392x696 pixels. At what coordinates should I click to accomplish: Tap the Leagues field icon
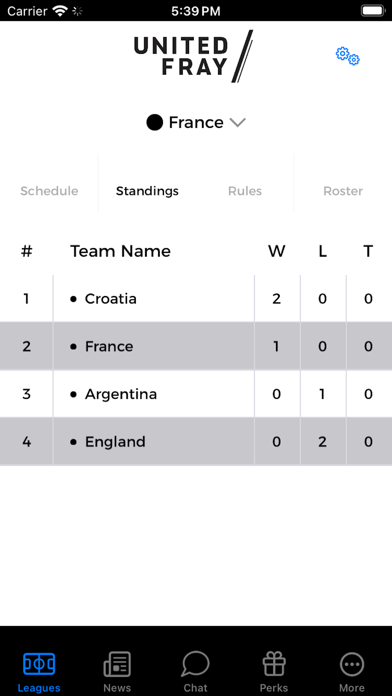coord(39,664)
